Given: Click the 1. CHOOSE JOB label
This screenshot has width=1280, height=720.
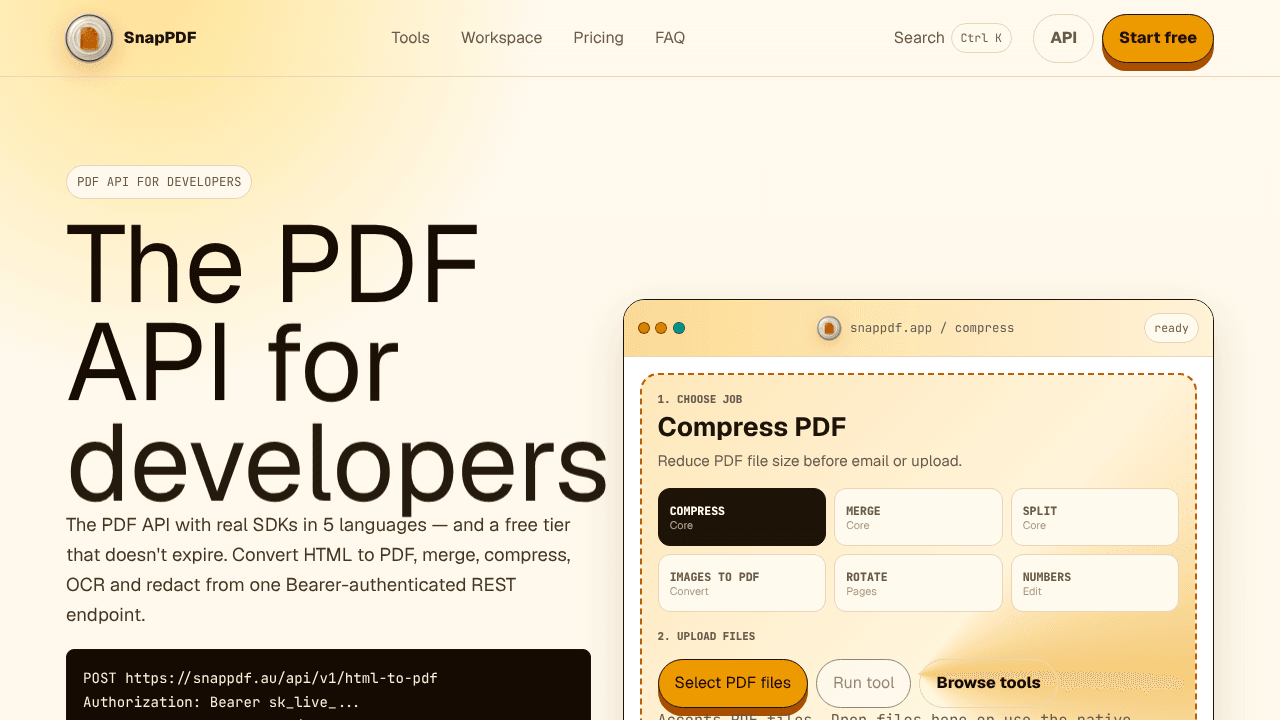Looking at the screenshot, I should click(x=700, y=399).
